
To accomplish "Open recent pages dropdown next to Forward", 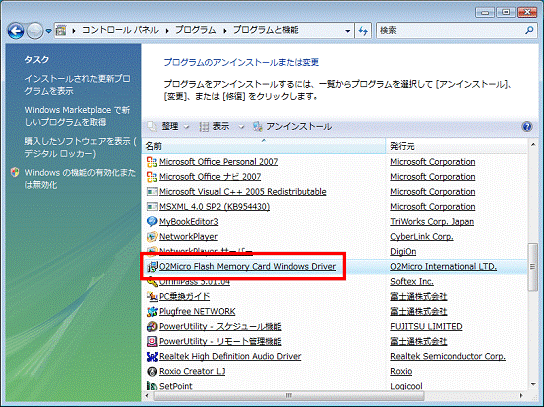I will [x=49, y=31].
